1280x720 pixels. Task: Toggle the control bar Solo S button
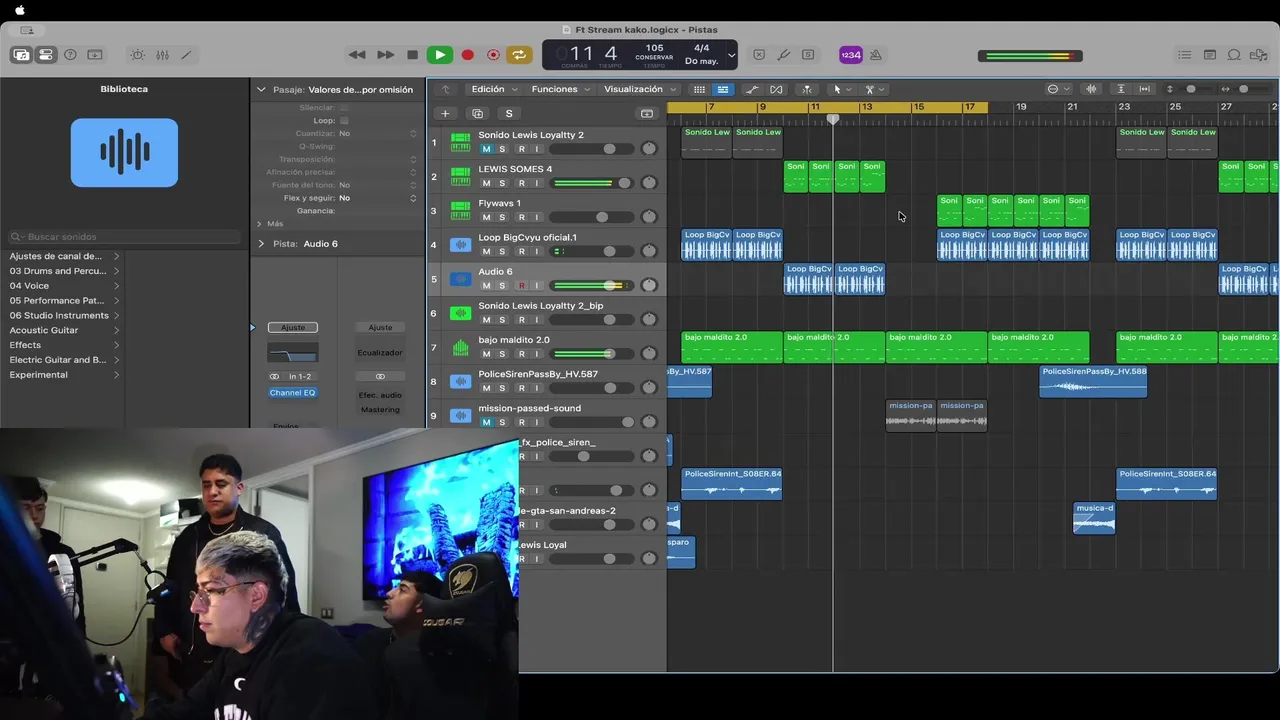click(808, 55)
